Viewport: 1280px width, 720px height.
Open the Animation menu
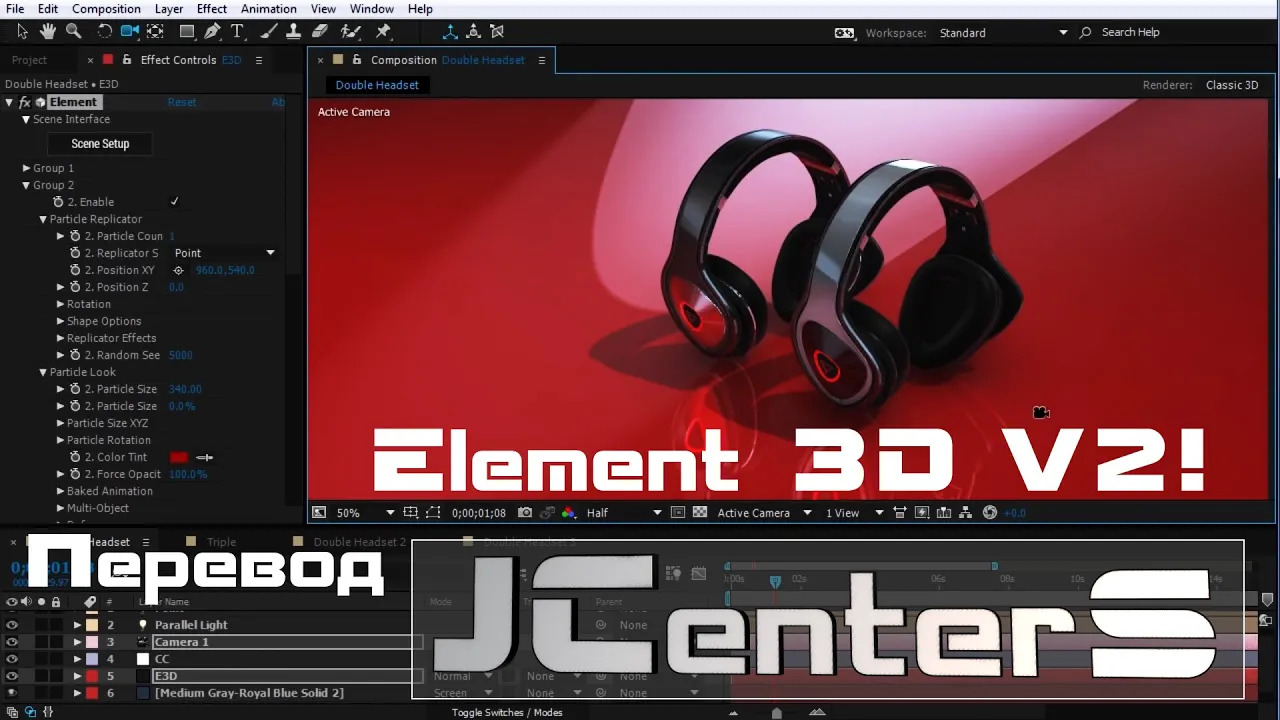[x=269, y=9]
